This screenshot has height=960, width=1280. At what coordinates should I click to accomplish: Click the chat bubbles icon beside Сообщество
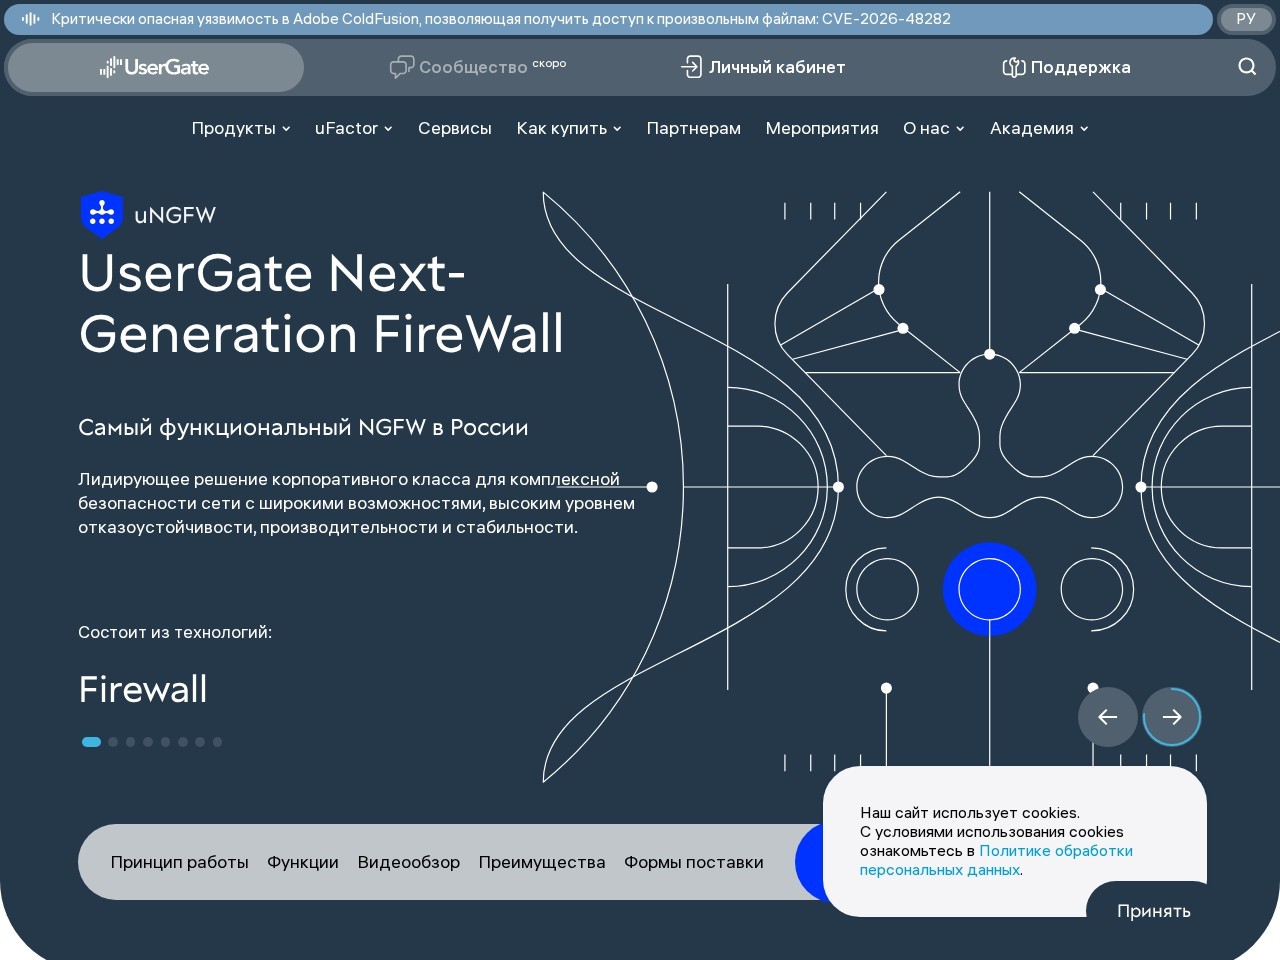pyautogui.click(x=401, y=67)
